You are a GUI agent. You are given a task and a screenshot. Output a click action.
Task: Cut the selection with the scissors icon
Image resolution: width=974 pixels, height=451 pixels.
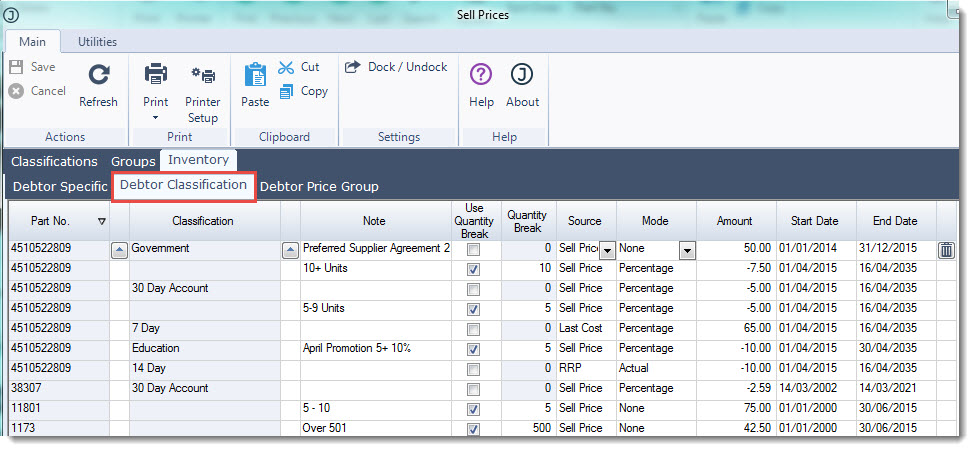(x=286, y=67)
